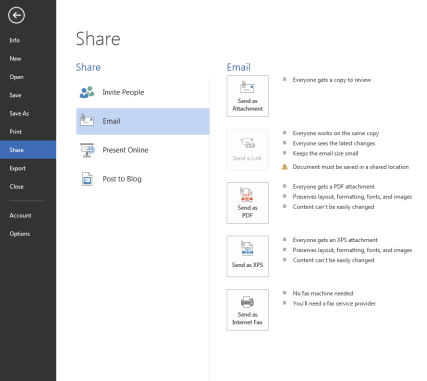427x381 pixels.
Task: Click the blue Share section heading
Action: pyautogui.click(x=88, y=67)
